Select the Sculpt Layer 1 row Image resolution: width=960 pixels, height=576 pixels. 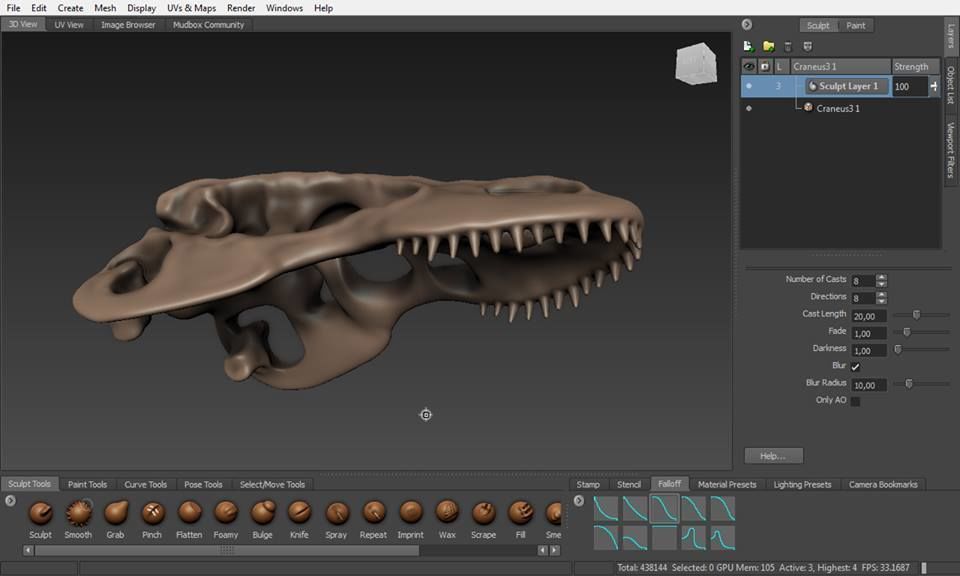click(840, 86)
